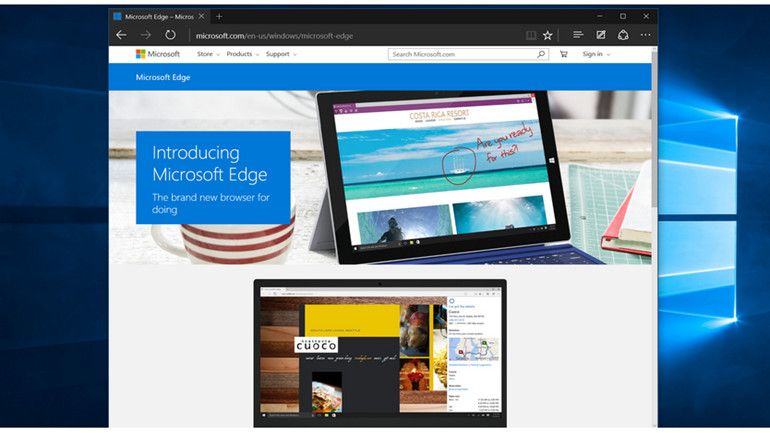Refresh the current page

coord(170,35)
